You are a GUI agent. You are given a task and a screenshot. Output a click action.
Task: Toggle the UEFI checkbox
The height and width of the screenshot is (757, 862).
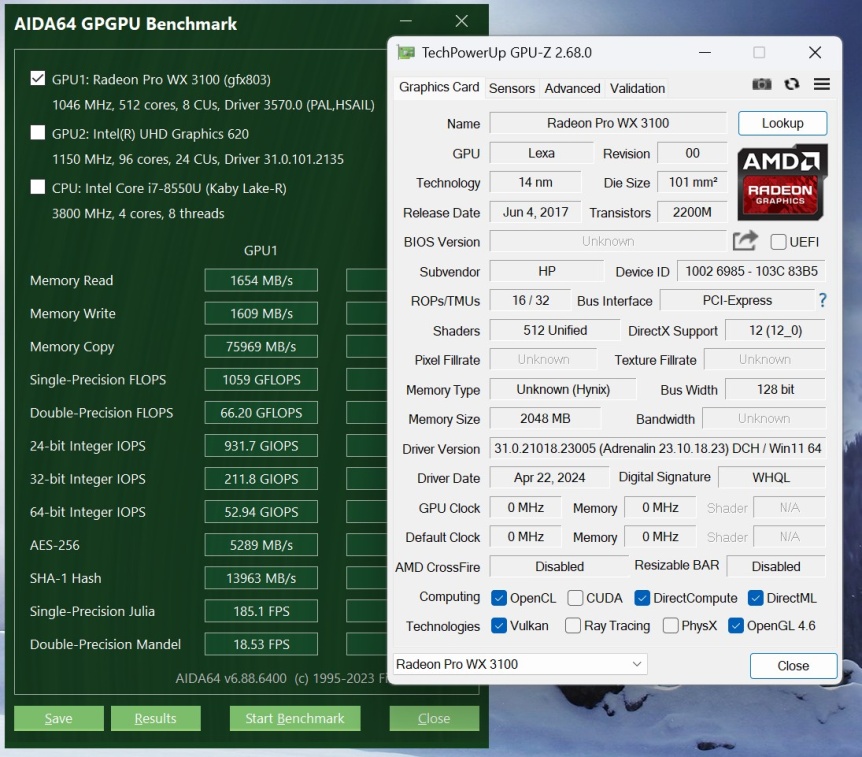pyautogui.click(x=778, y=242)
